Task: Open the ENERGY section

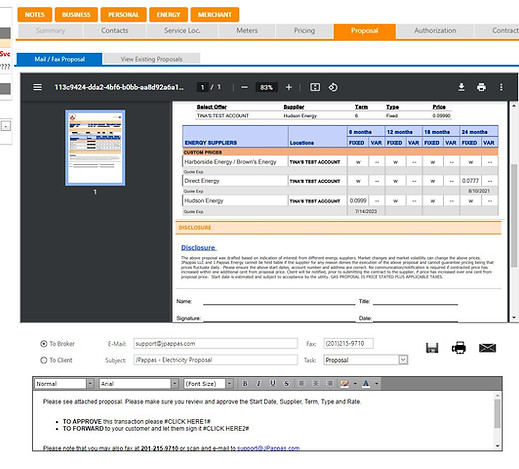Action: (x=168, y=15)
